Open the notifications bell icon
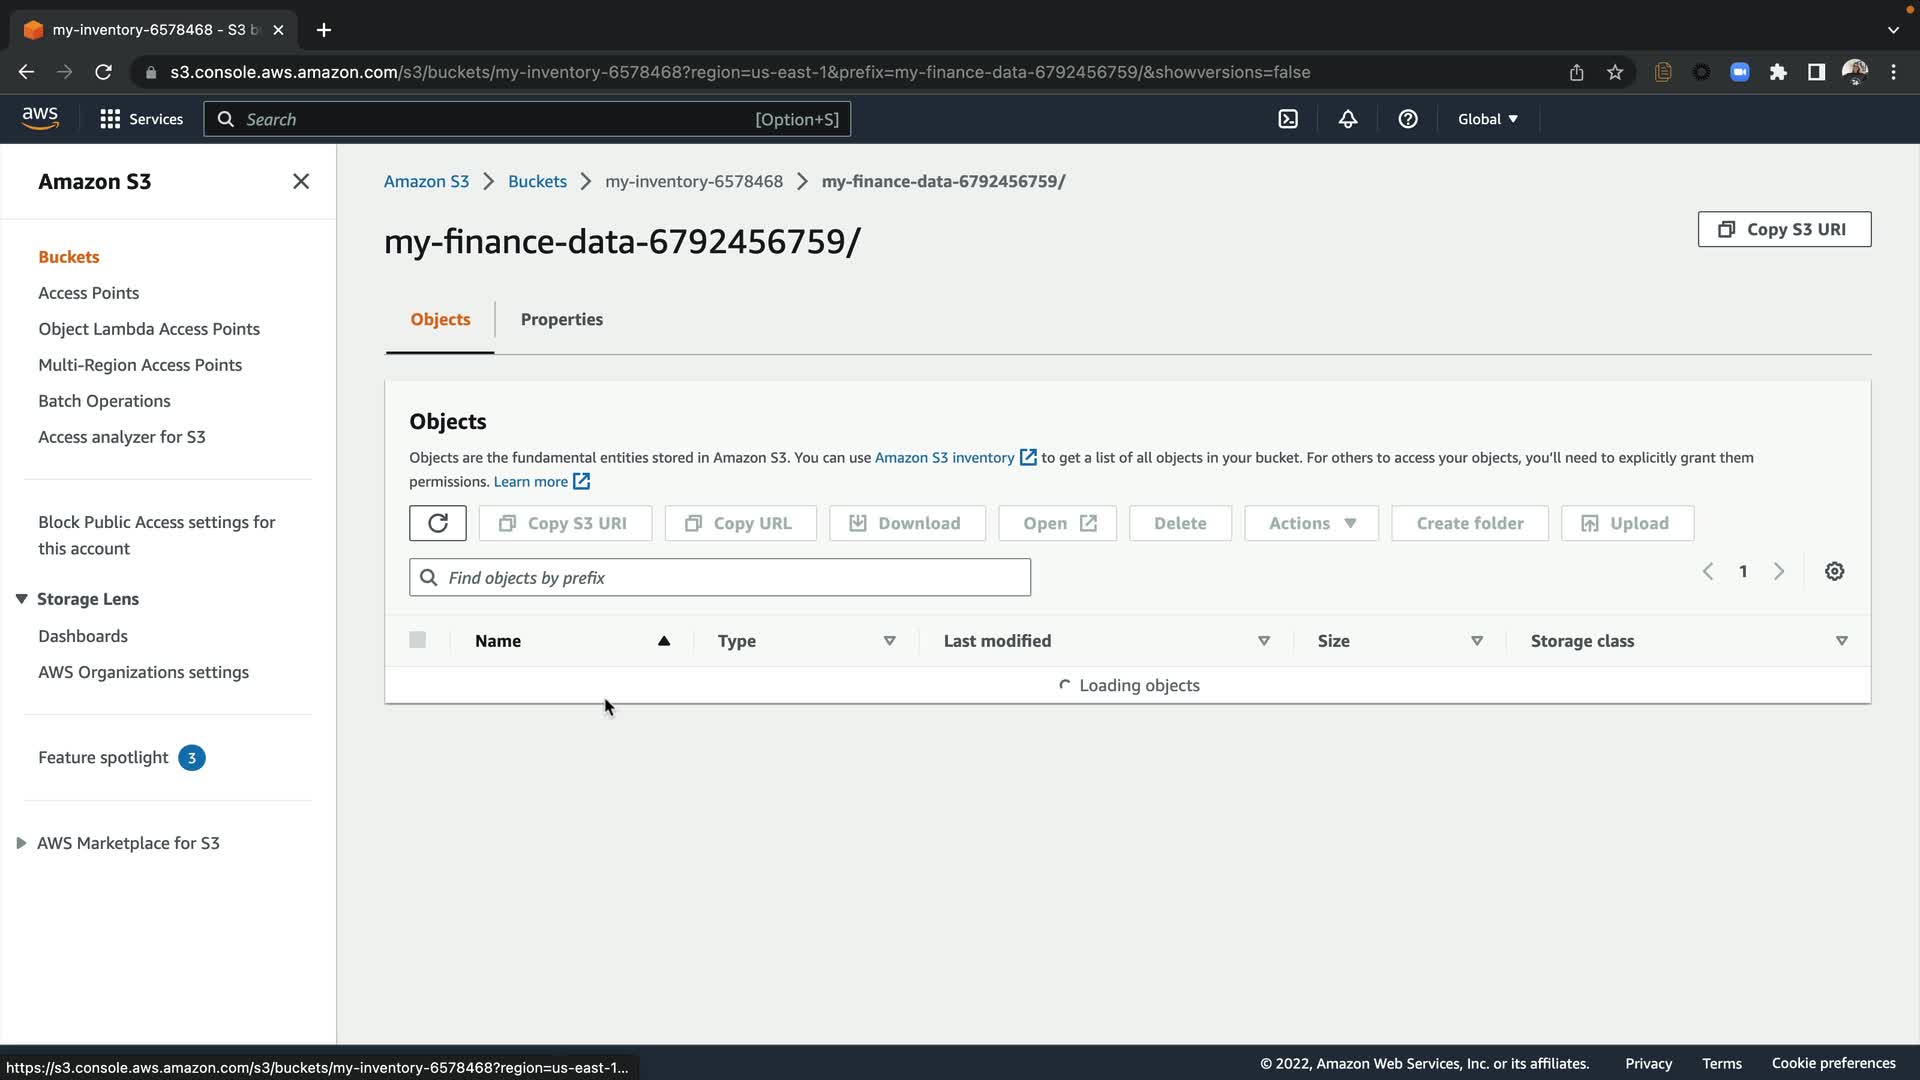The image size is (1920, 1080). tap(1348, 119)
